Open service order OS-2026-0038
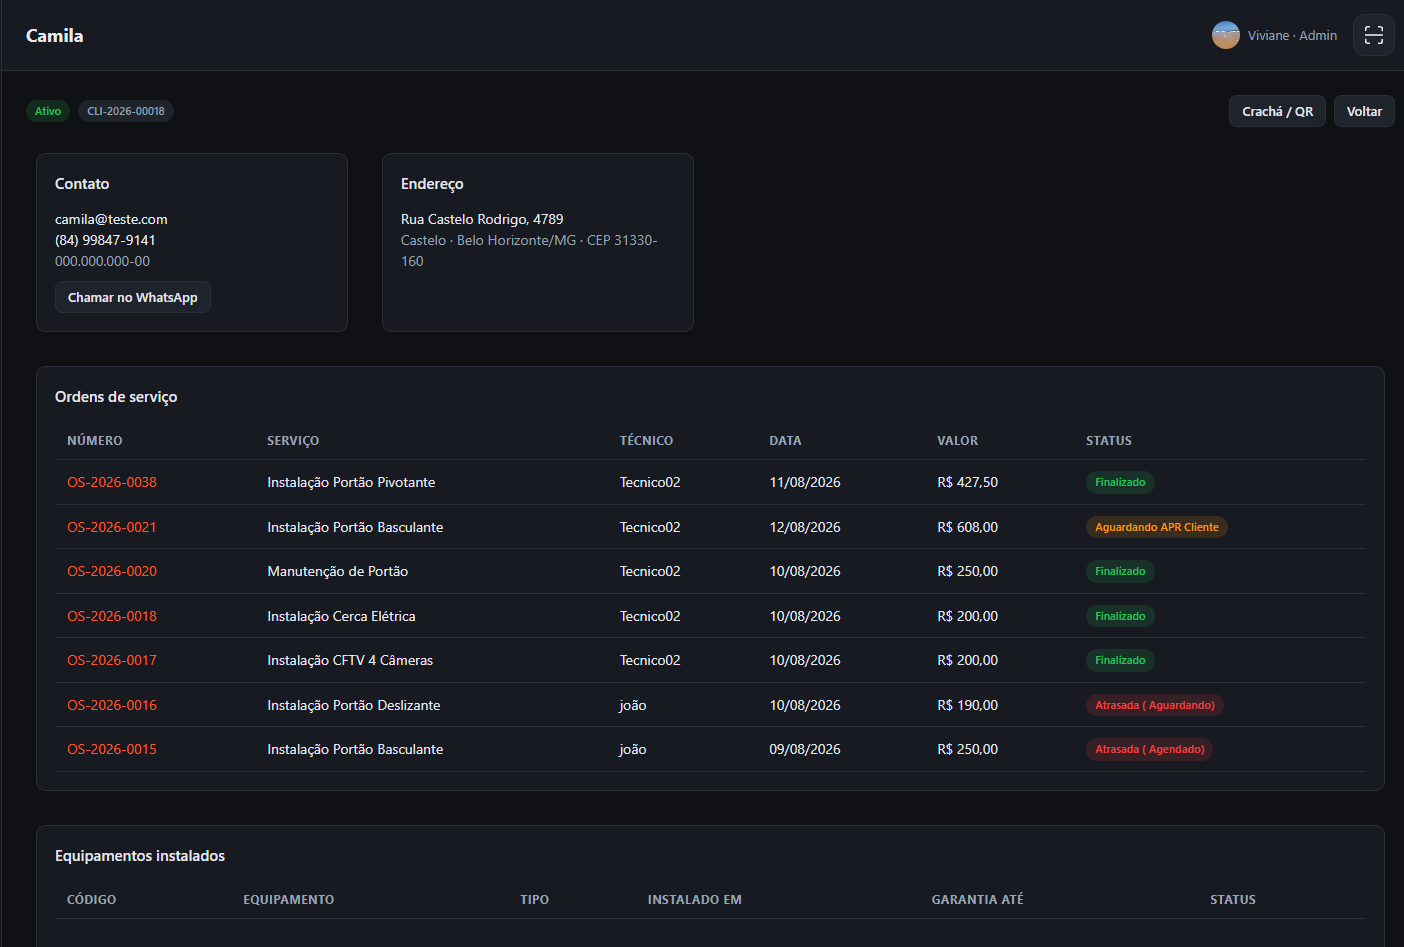Viewport: 1404px width, 947px height. [112, 482]
